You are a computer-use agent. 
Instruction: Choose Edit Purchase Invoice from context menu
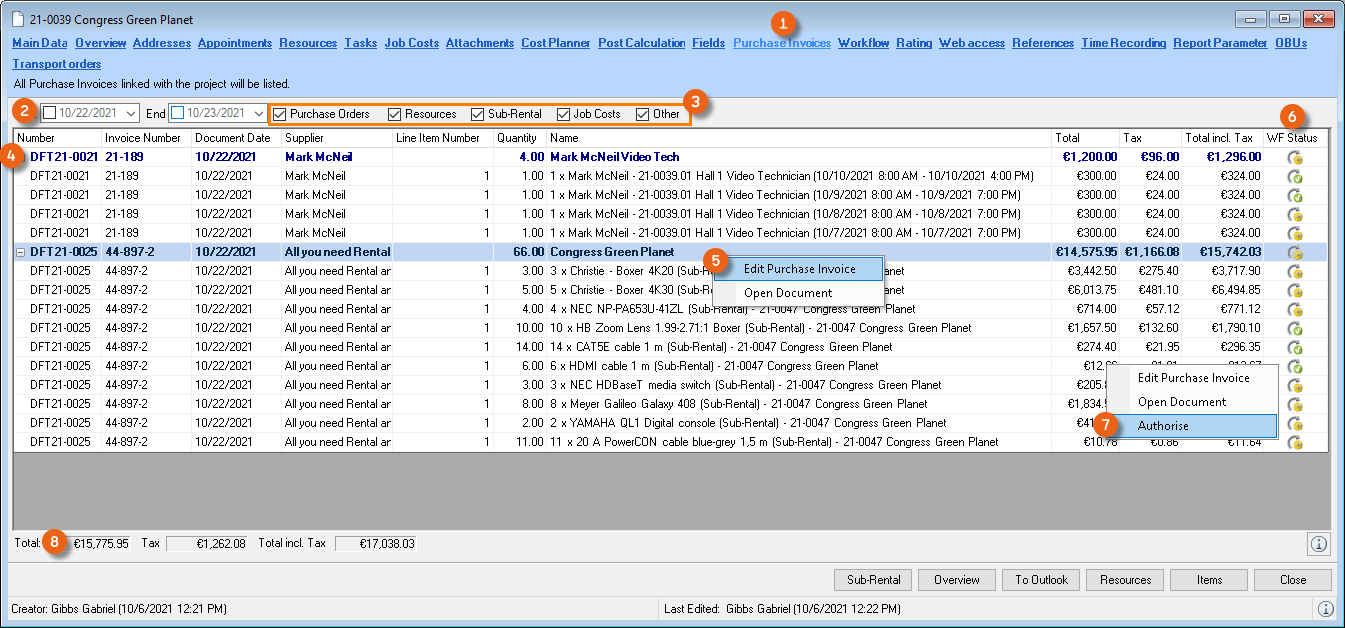pyautogui.click(x=799, y=268)
